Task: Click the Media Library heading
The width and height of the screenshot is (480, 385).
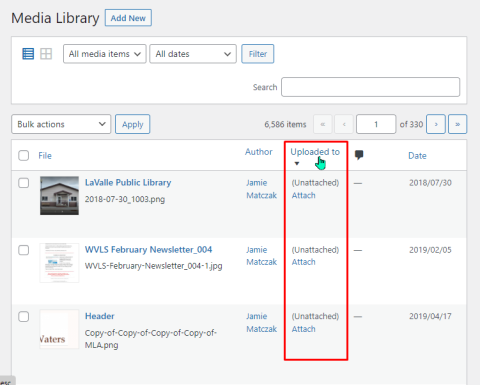Action: pos(55,18)
